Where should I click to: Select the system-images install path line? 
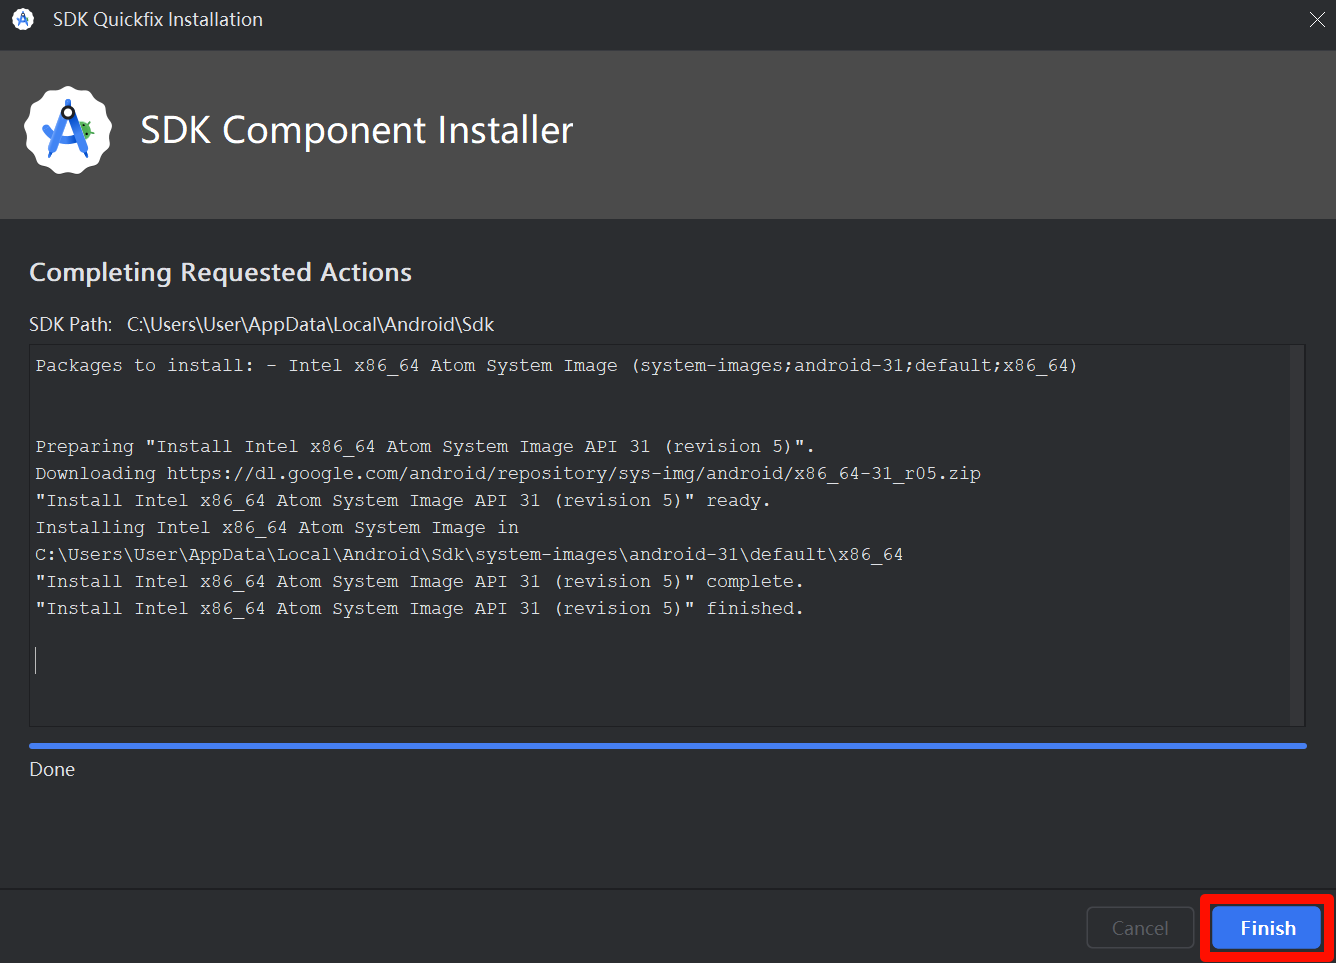468,553
